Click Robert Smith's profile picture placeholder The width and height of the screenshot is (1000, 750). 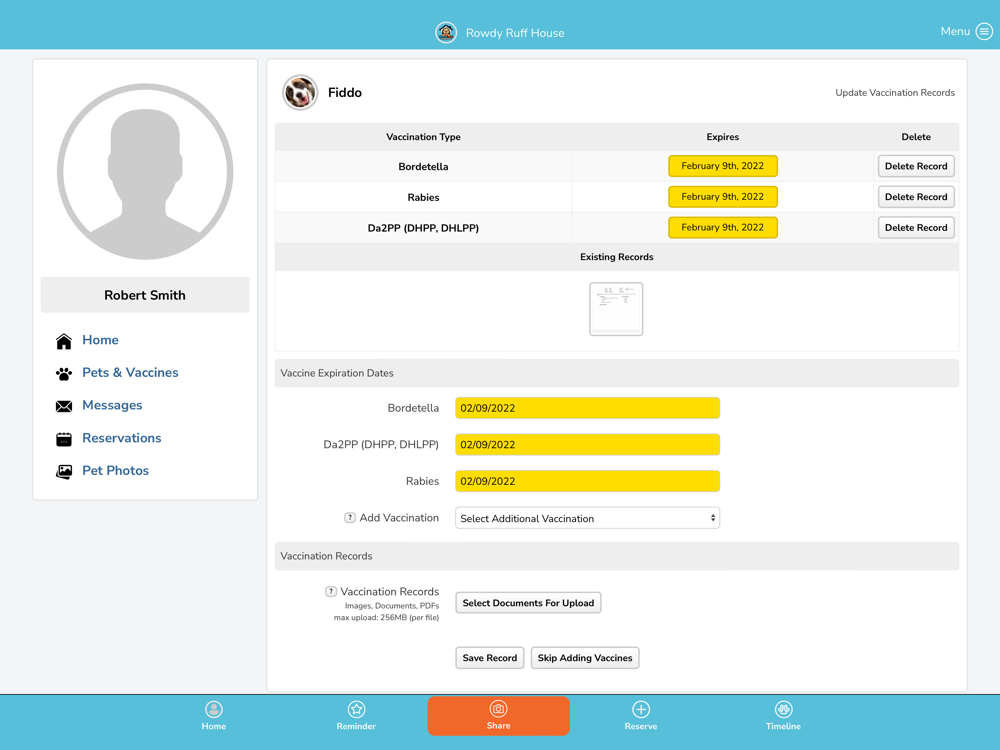tap(145, 172)
